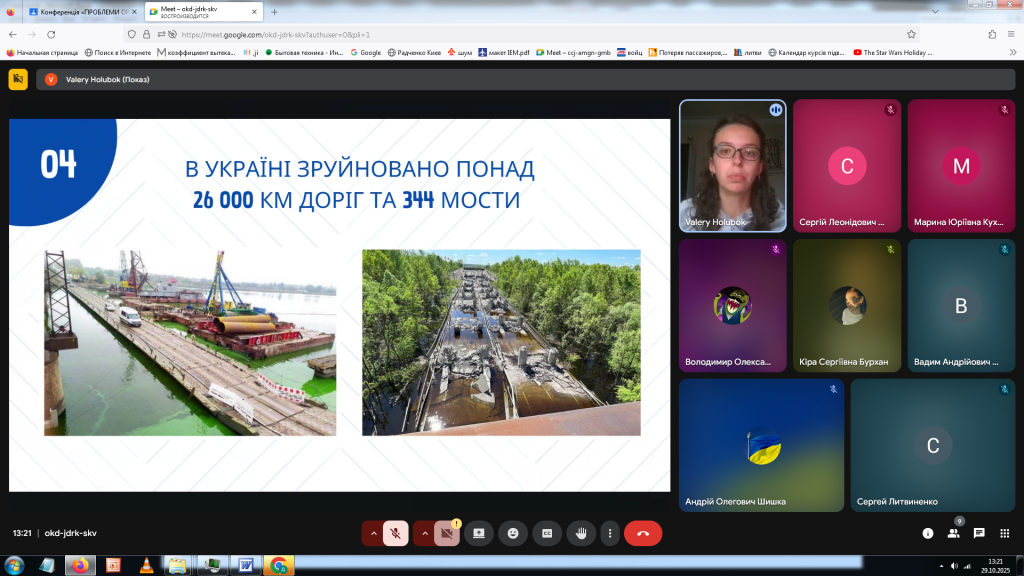Select Valery Holubok's video tile
Screen dimensions: 1024x576
tap(732, 165)
